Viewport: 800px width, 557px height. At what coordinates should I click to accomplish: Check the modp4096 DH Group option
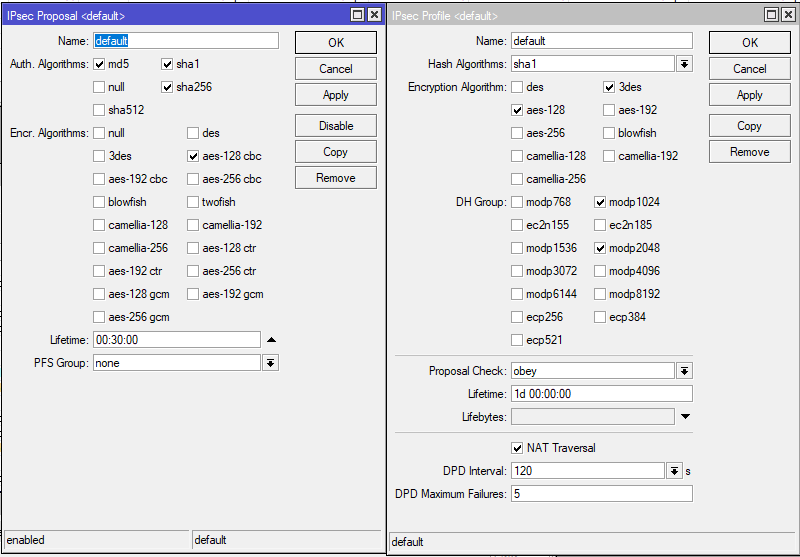pyautogui.click(x=600, y=271)
